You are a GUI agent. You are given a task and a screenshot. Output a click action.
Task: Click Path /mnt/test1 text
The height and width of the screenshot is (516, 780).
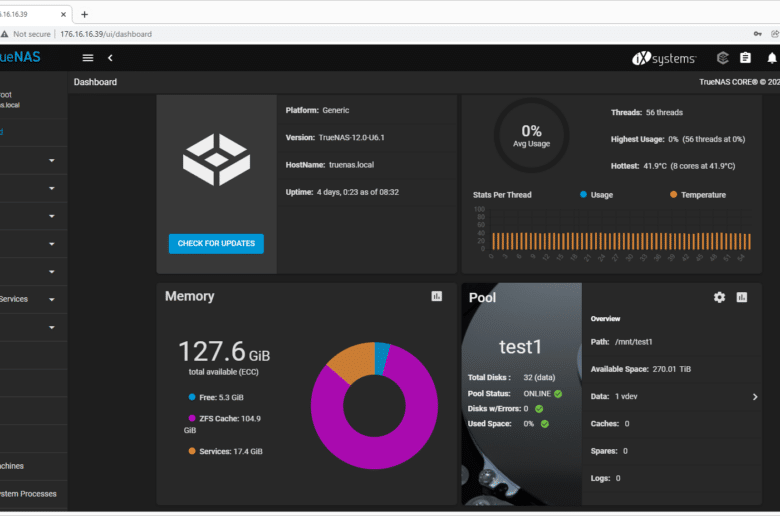621,342
